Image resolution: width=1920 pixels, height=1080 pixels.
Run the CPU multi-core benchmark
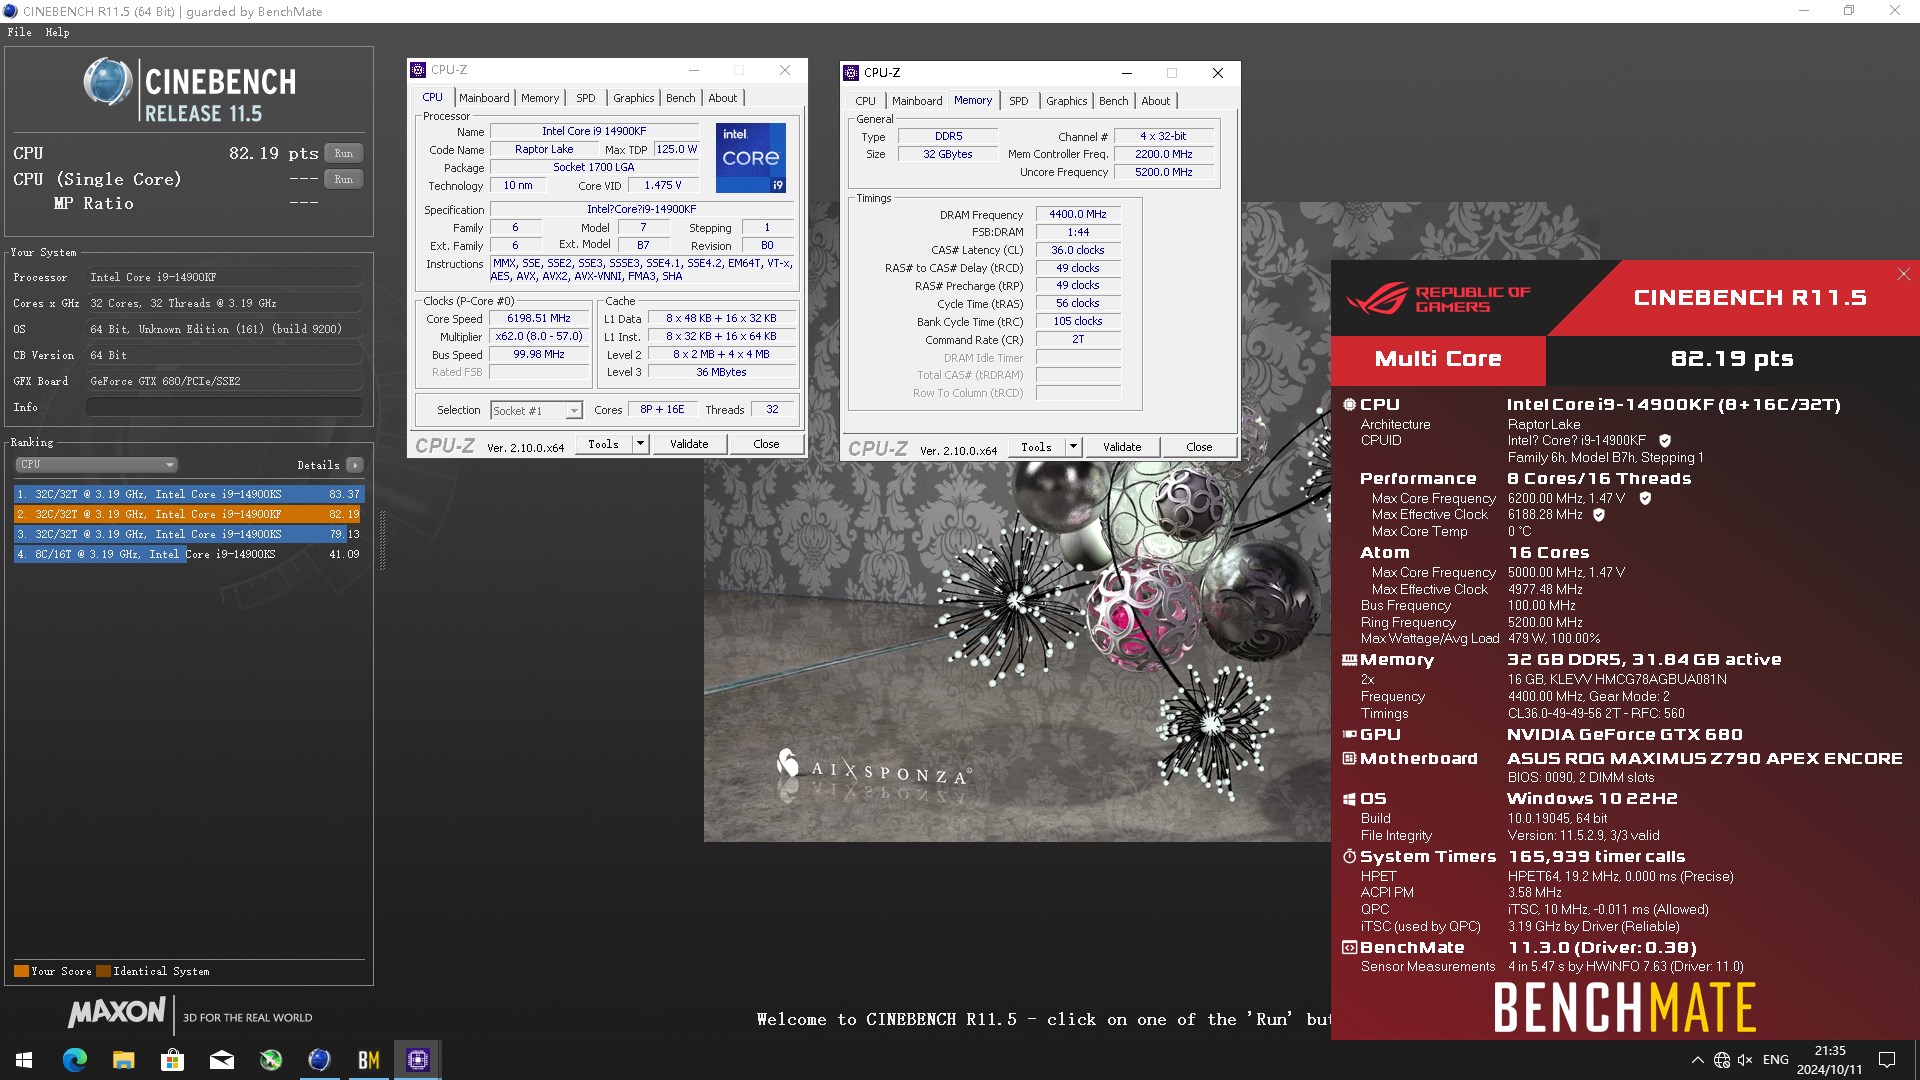point(344,153)
